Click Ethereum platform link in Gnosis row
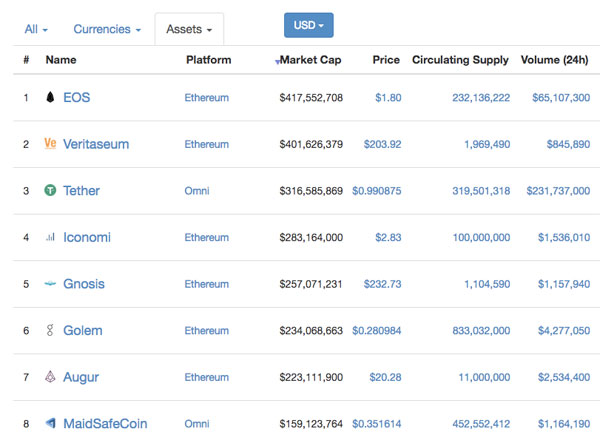 point(207,284)
